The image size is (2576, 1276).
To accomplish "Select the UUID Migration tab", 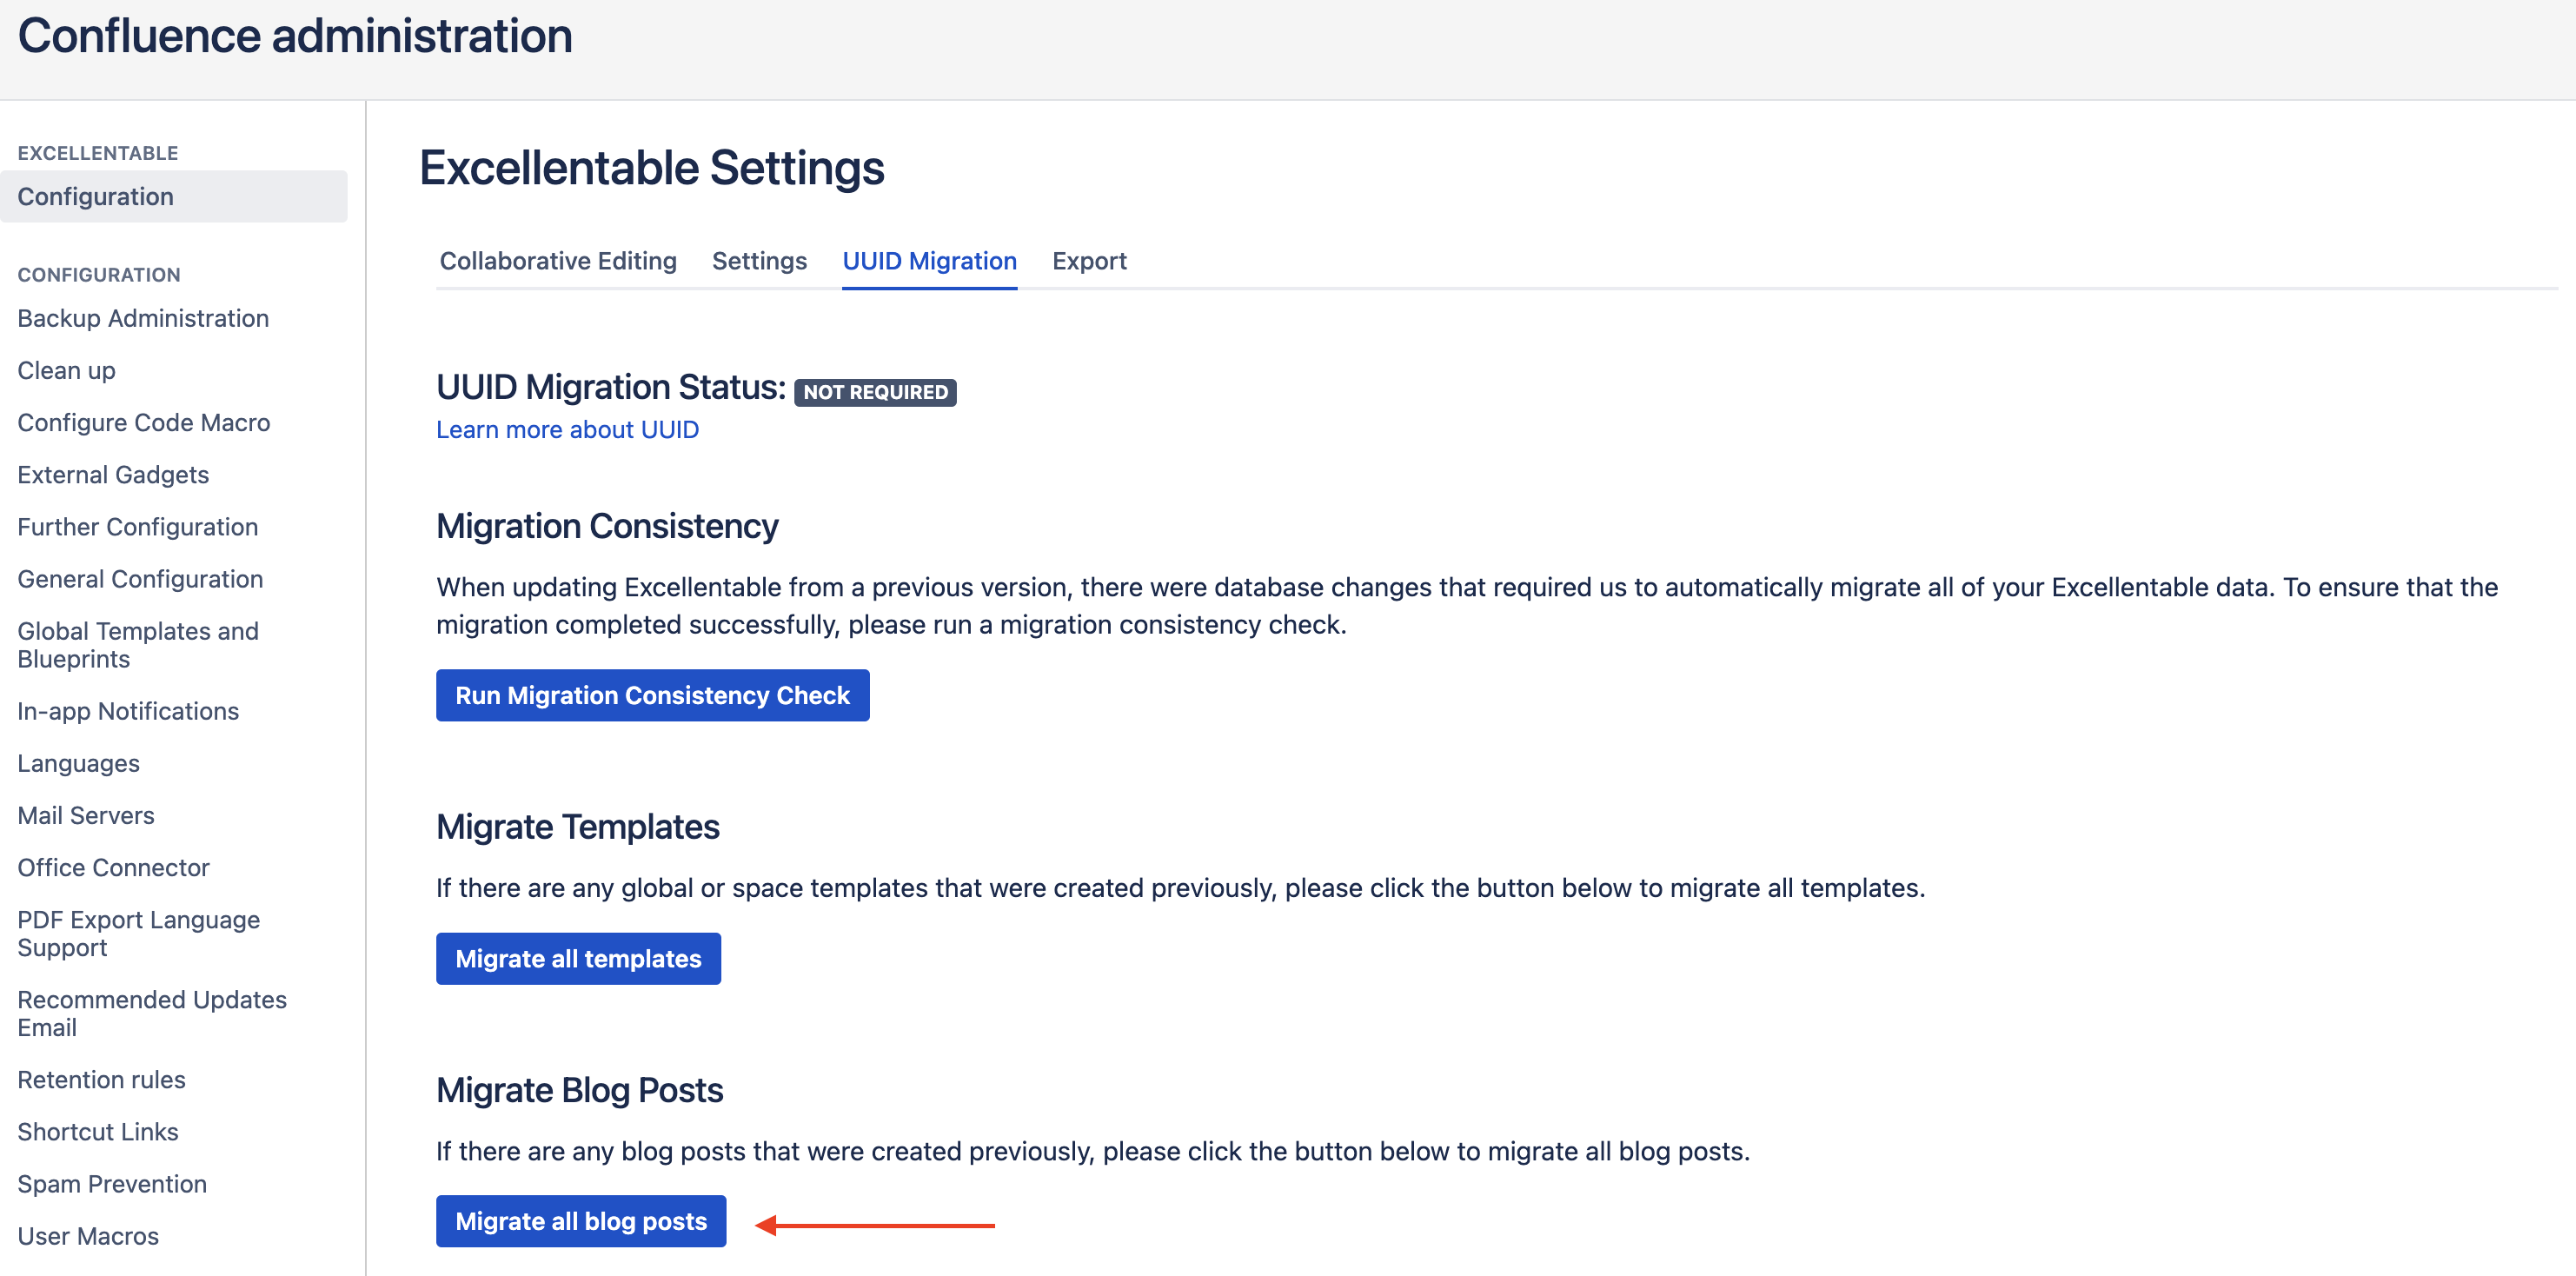I will pyautogui.click(x=929, y=261).
